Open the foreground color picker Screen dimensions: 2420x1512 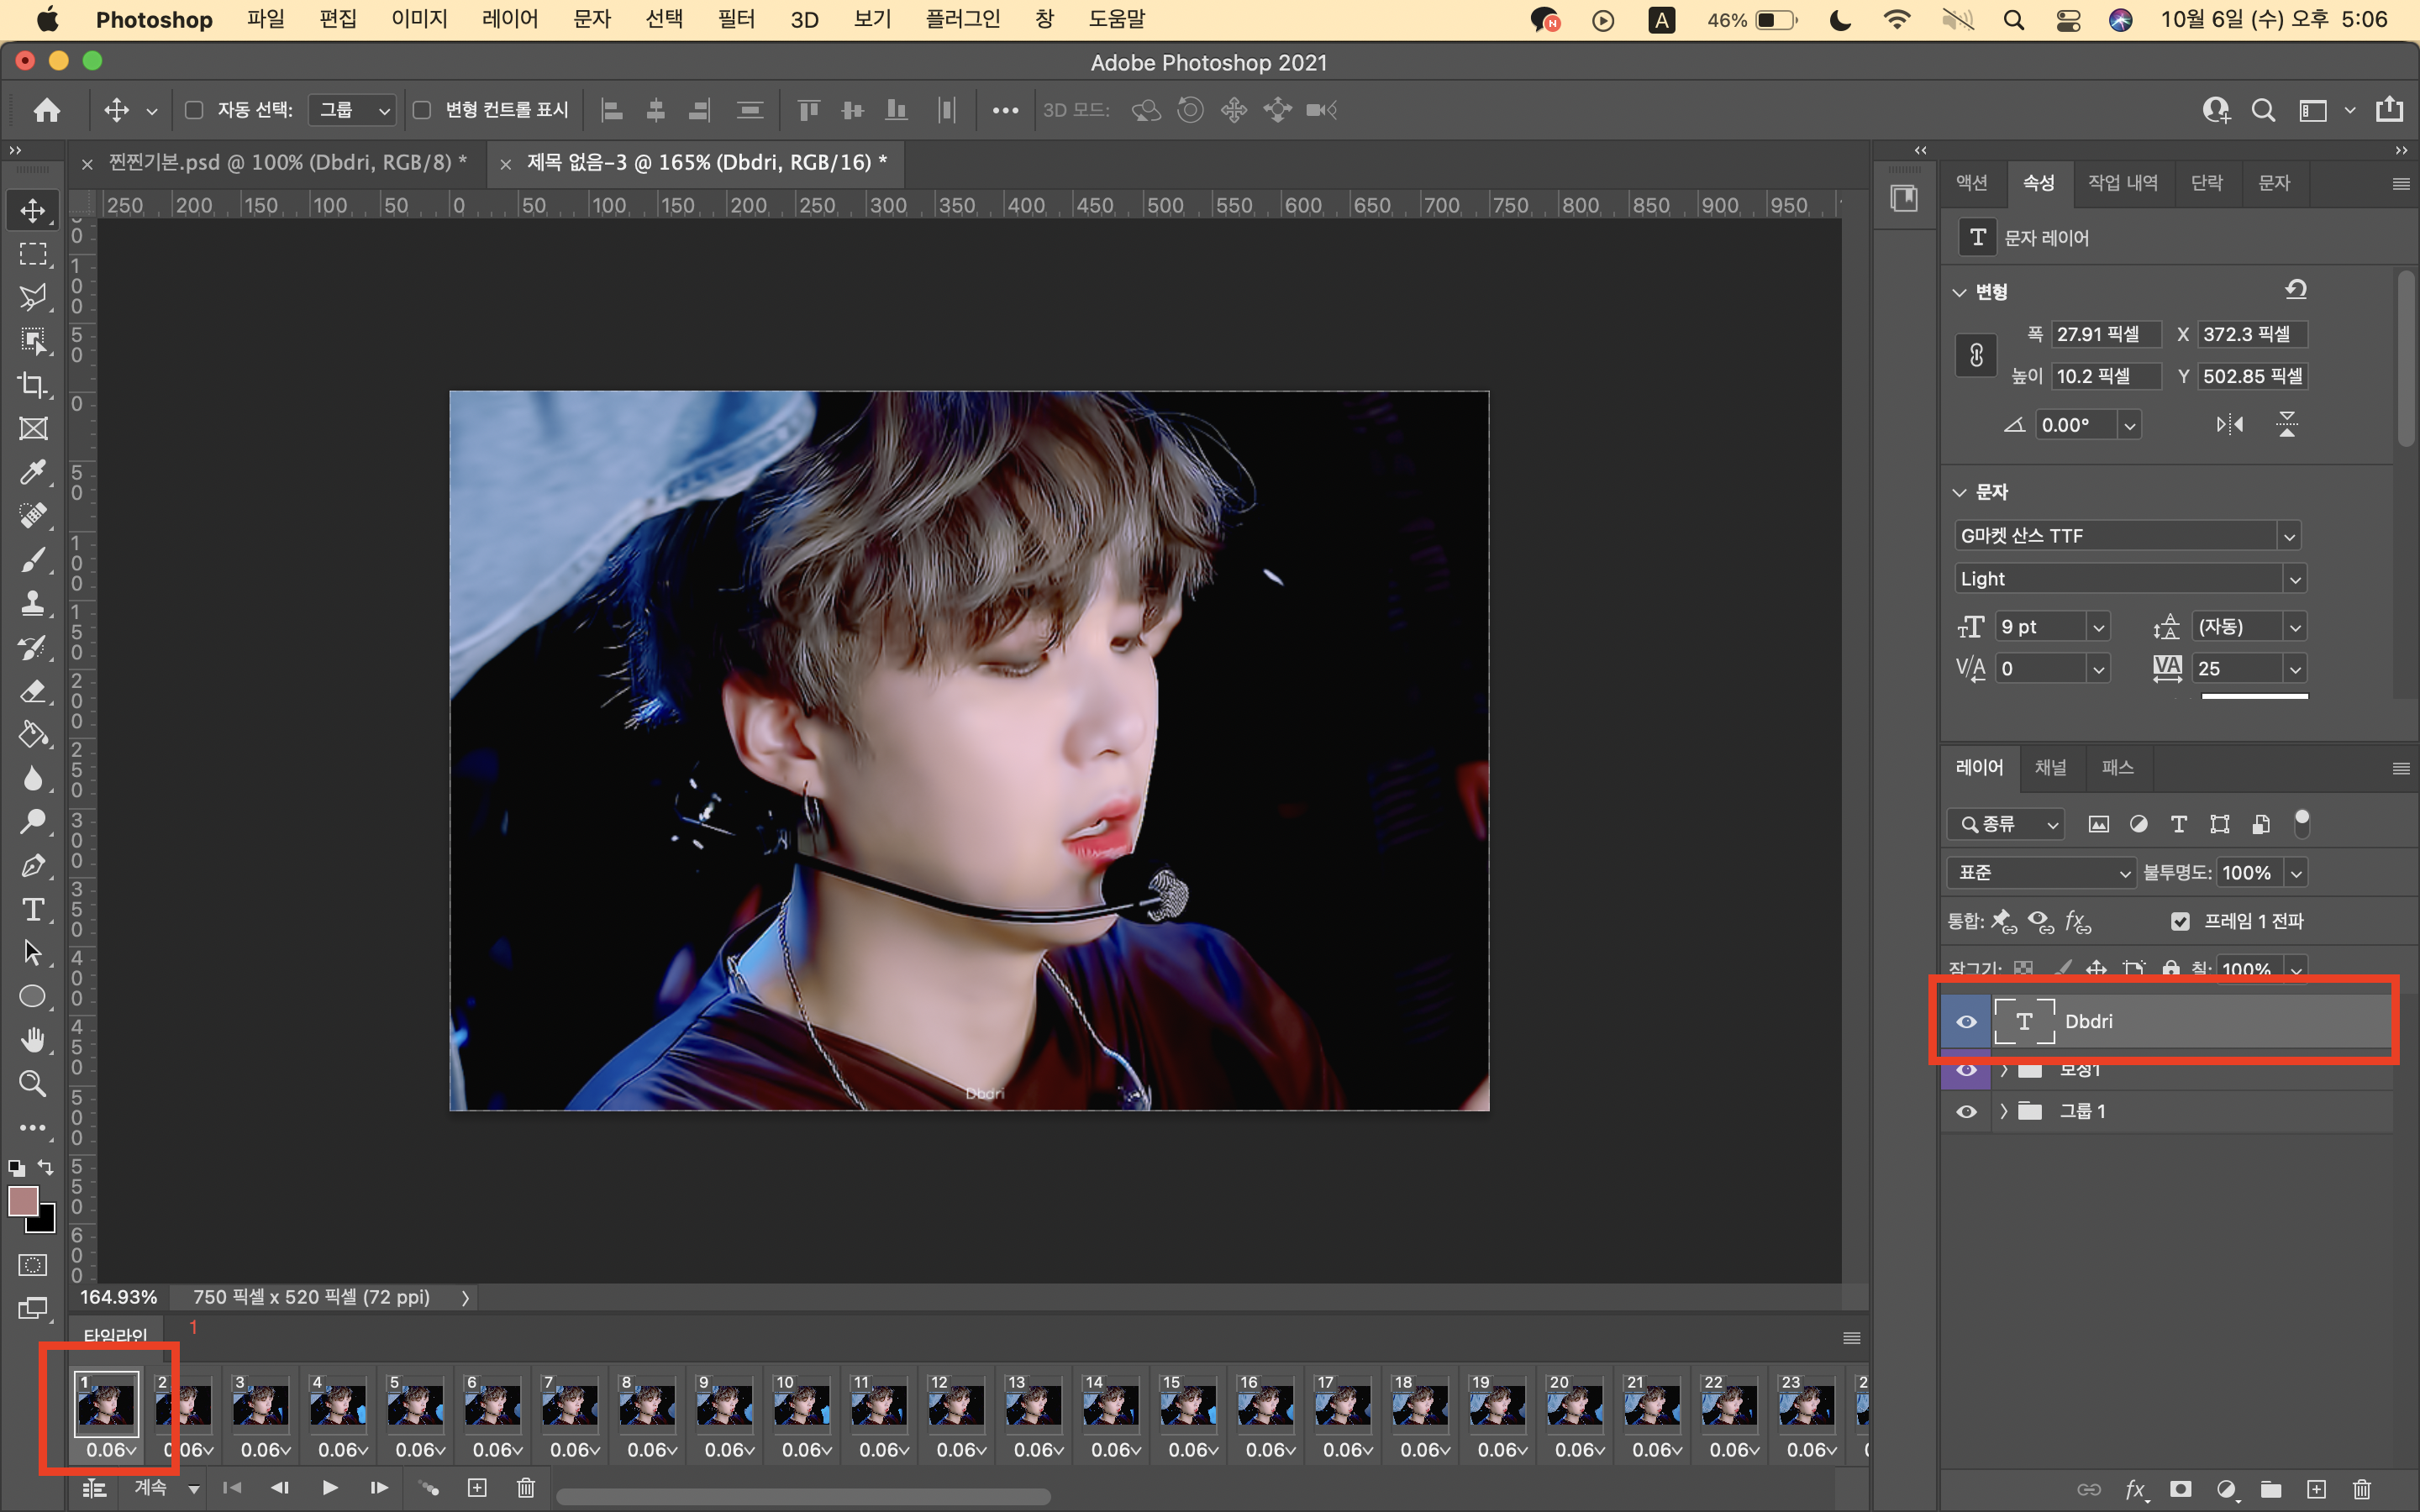(22, 1200)
